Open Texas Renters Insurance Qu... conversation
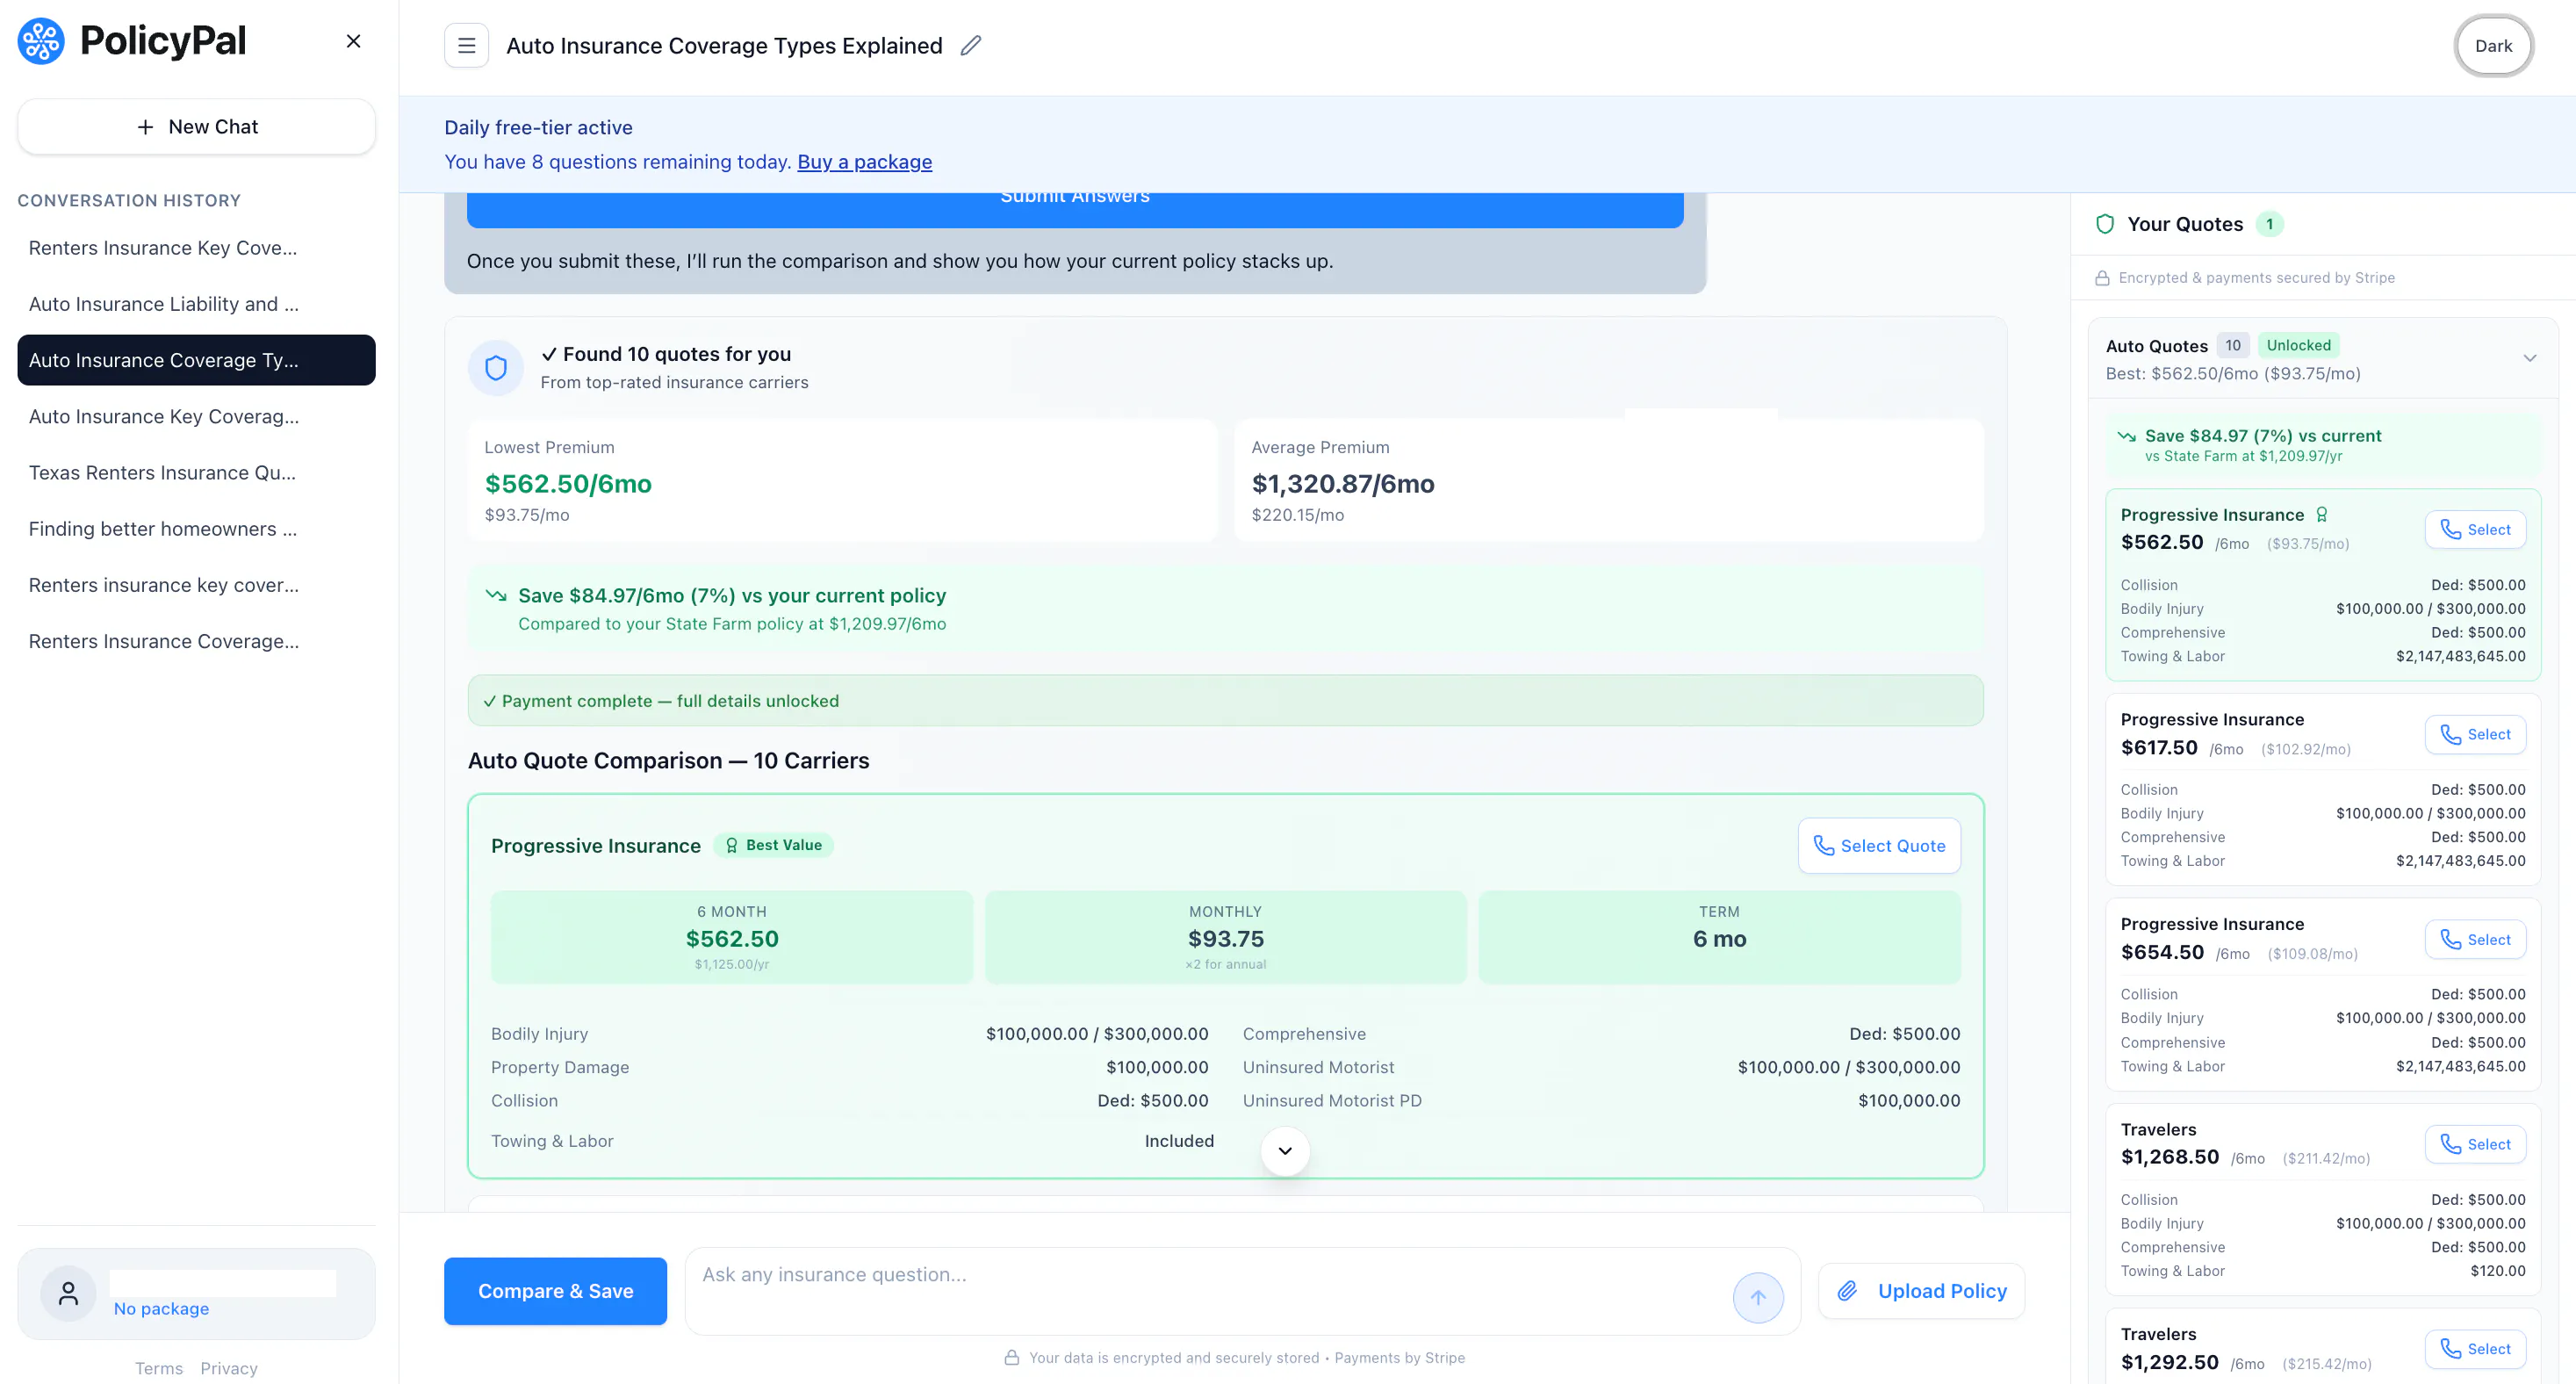Screen dimensions: 2576x1384 click(x=196, y=472)
